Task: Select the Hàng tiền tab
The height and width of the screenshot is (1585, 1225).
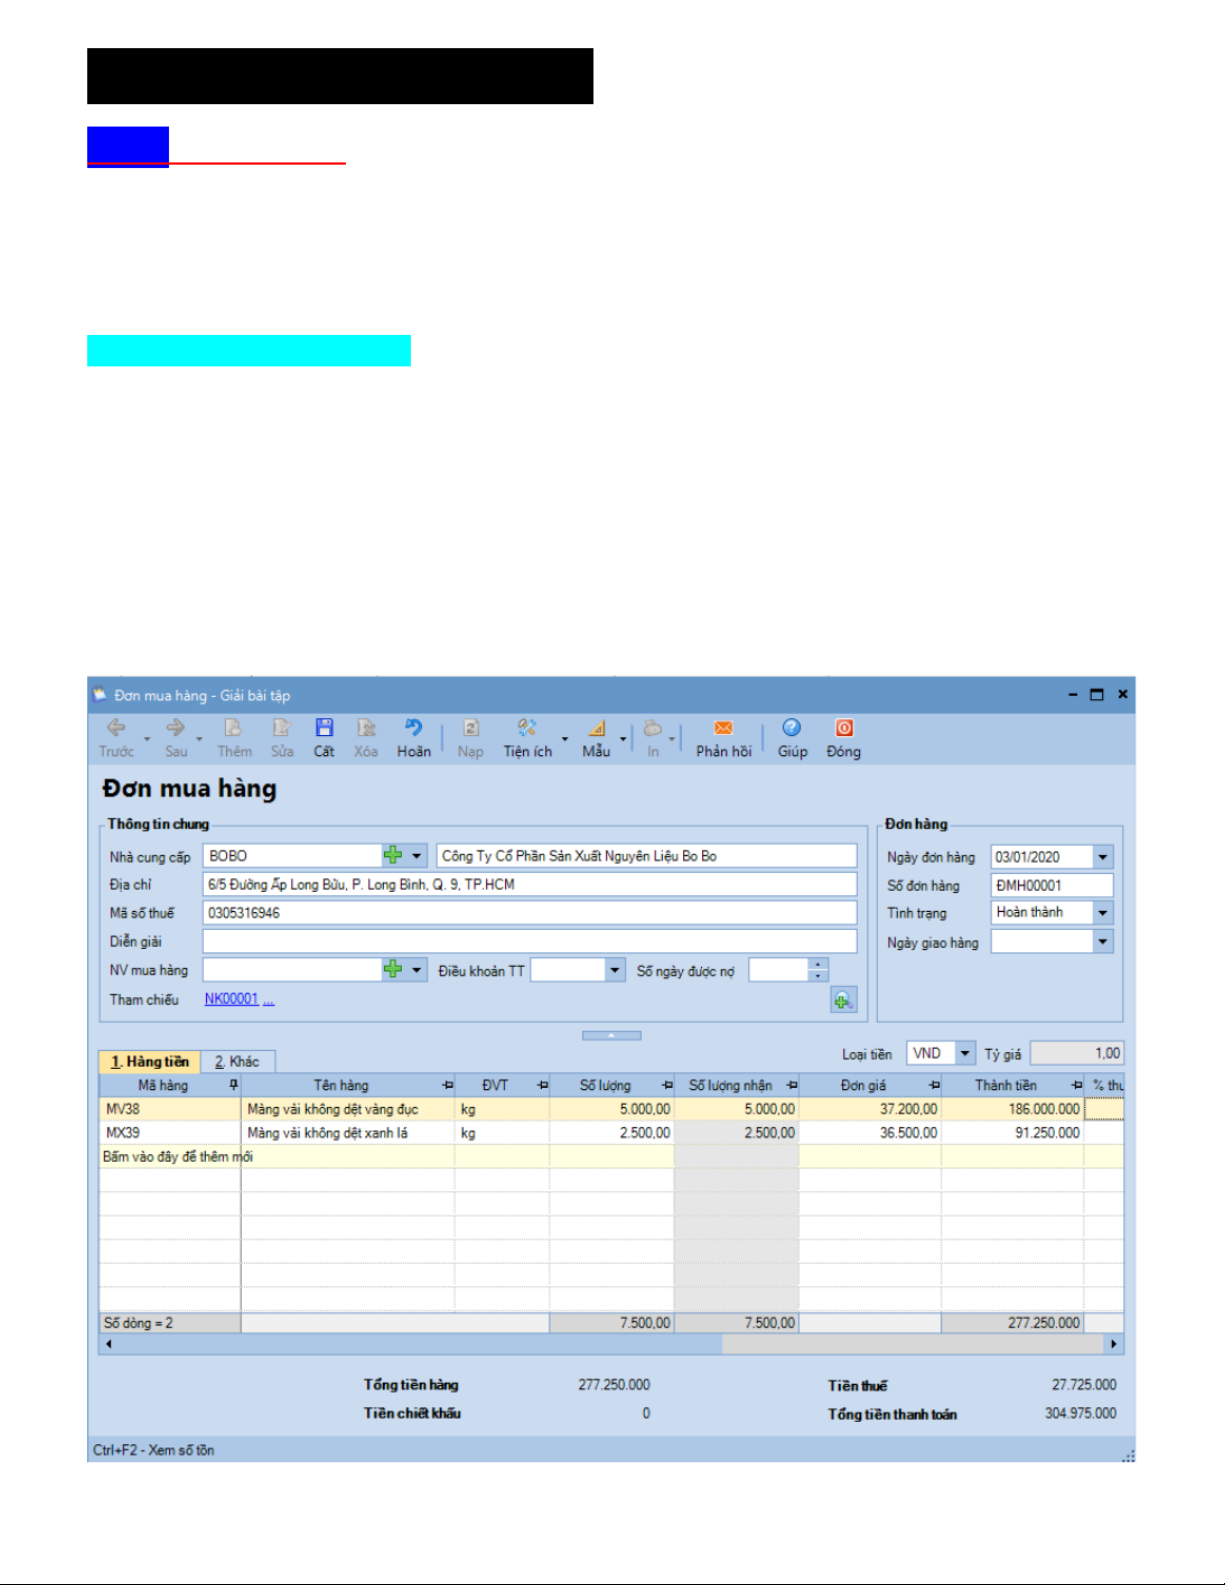Action: pyautogui.click(x=150, y=1062)
